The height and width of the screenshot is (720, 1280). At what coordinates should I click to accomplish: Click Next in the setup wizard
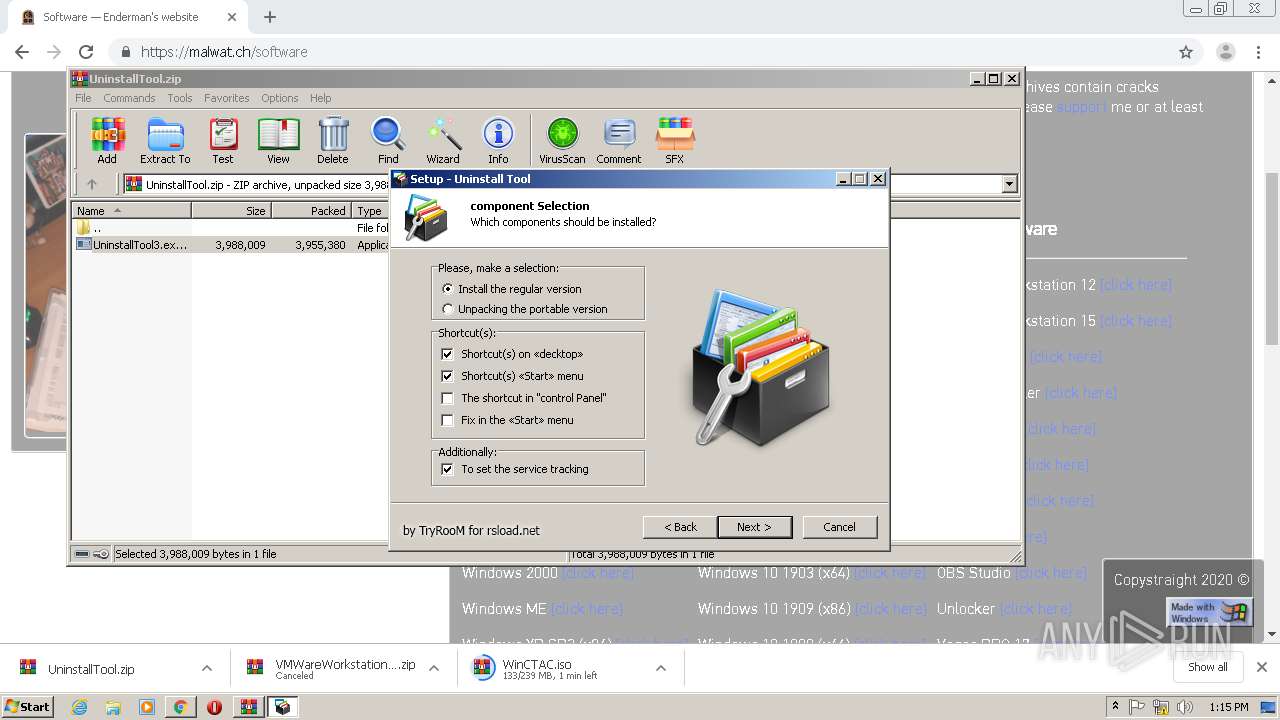click(x=754, y=527)
